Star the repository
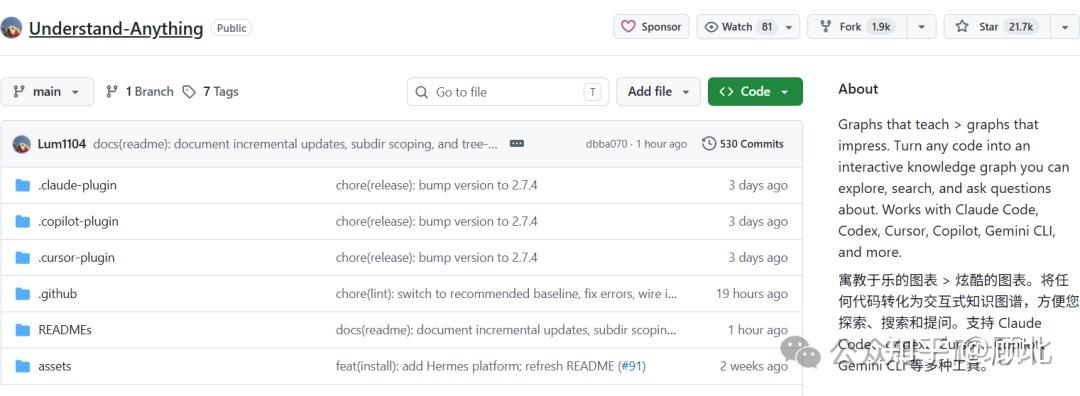 tap(997, 27)
